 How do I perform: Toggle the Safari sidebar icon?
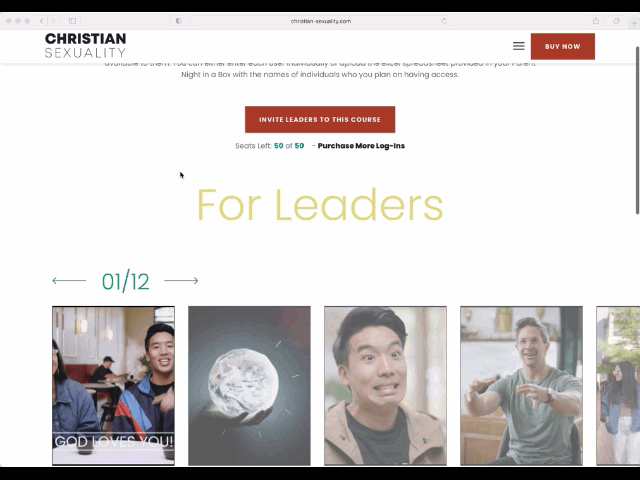point(72,21)
